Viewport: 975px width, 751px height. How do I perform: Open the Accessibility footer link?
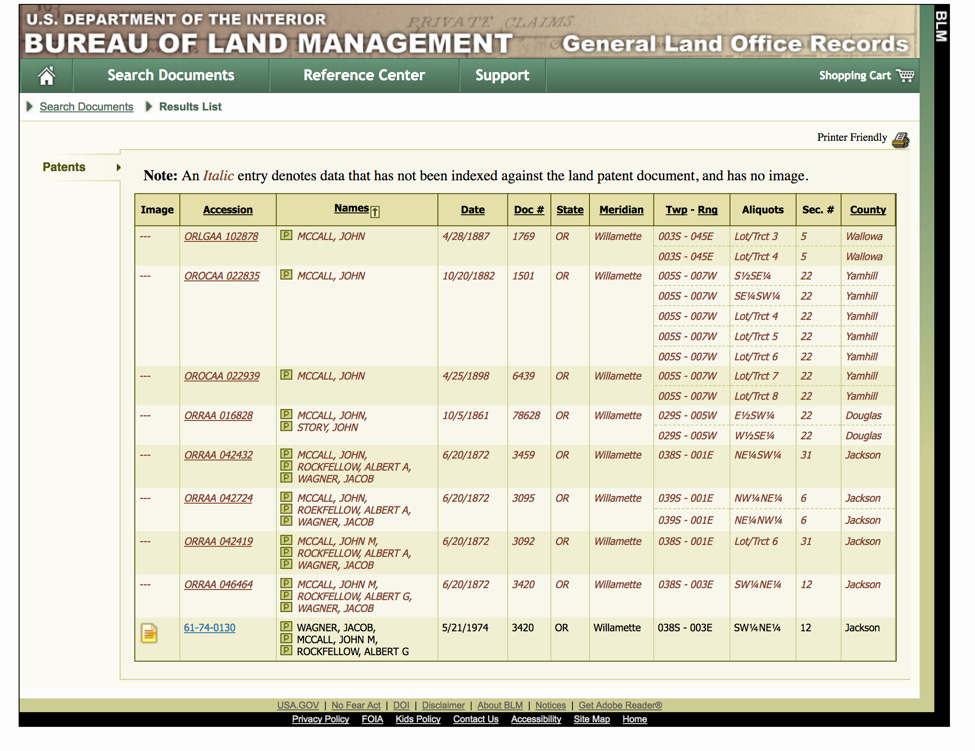[x=536, y=719]
